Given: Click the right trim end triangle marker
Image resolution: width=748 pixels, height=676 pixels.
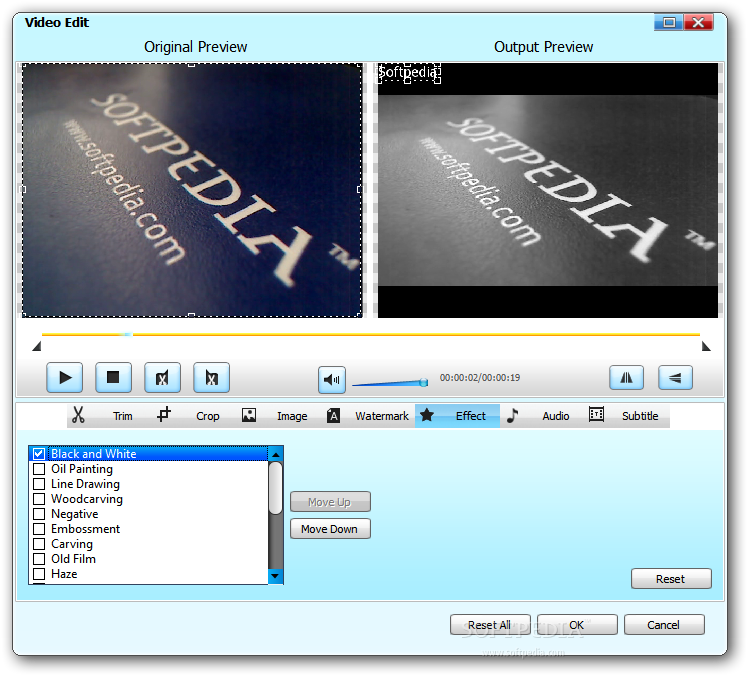Looking at the screenshot, I should pos(706,346).
